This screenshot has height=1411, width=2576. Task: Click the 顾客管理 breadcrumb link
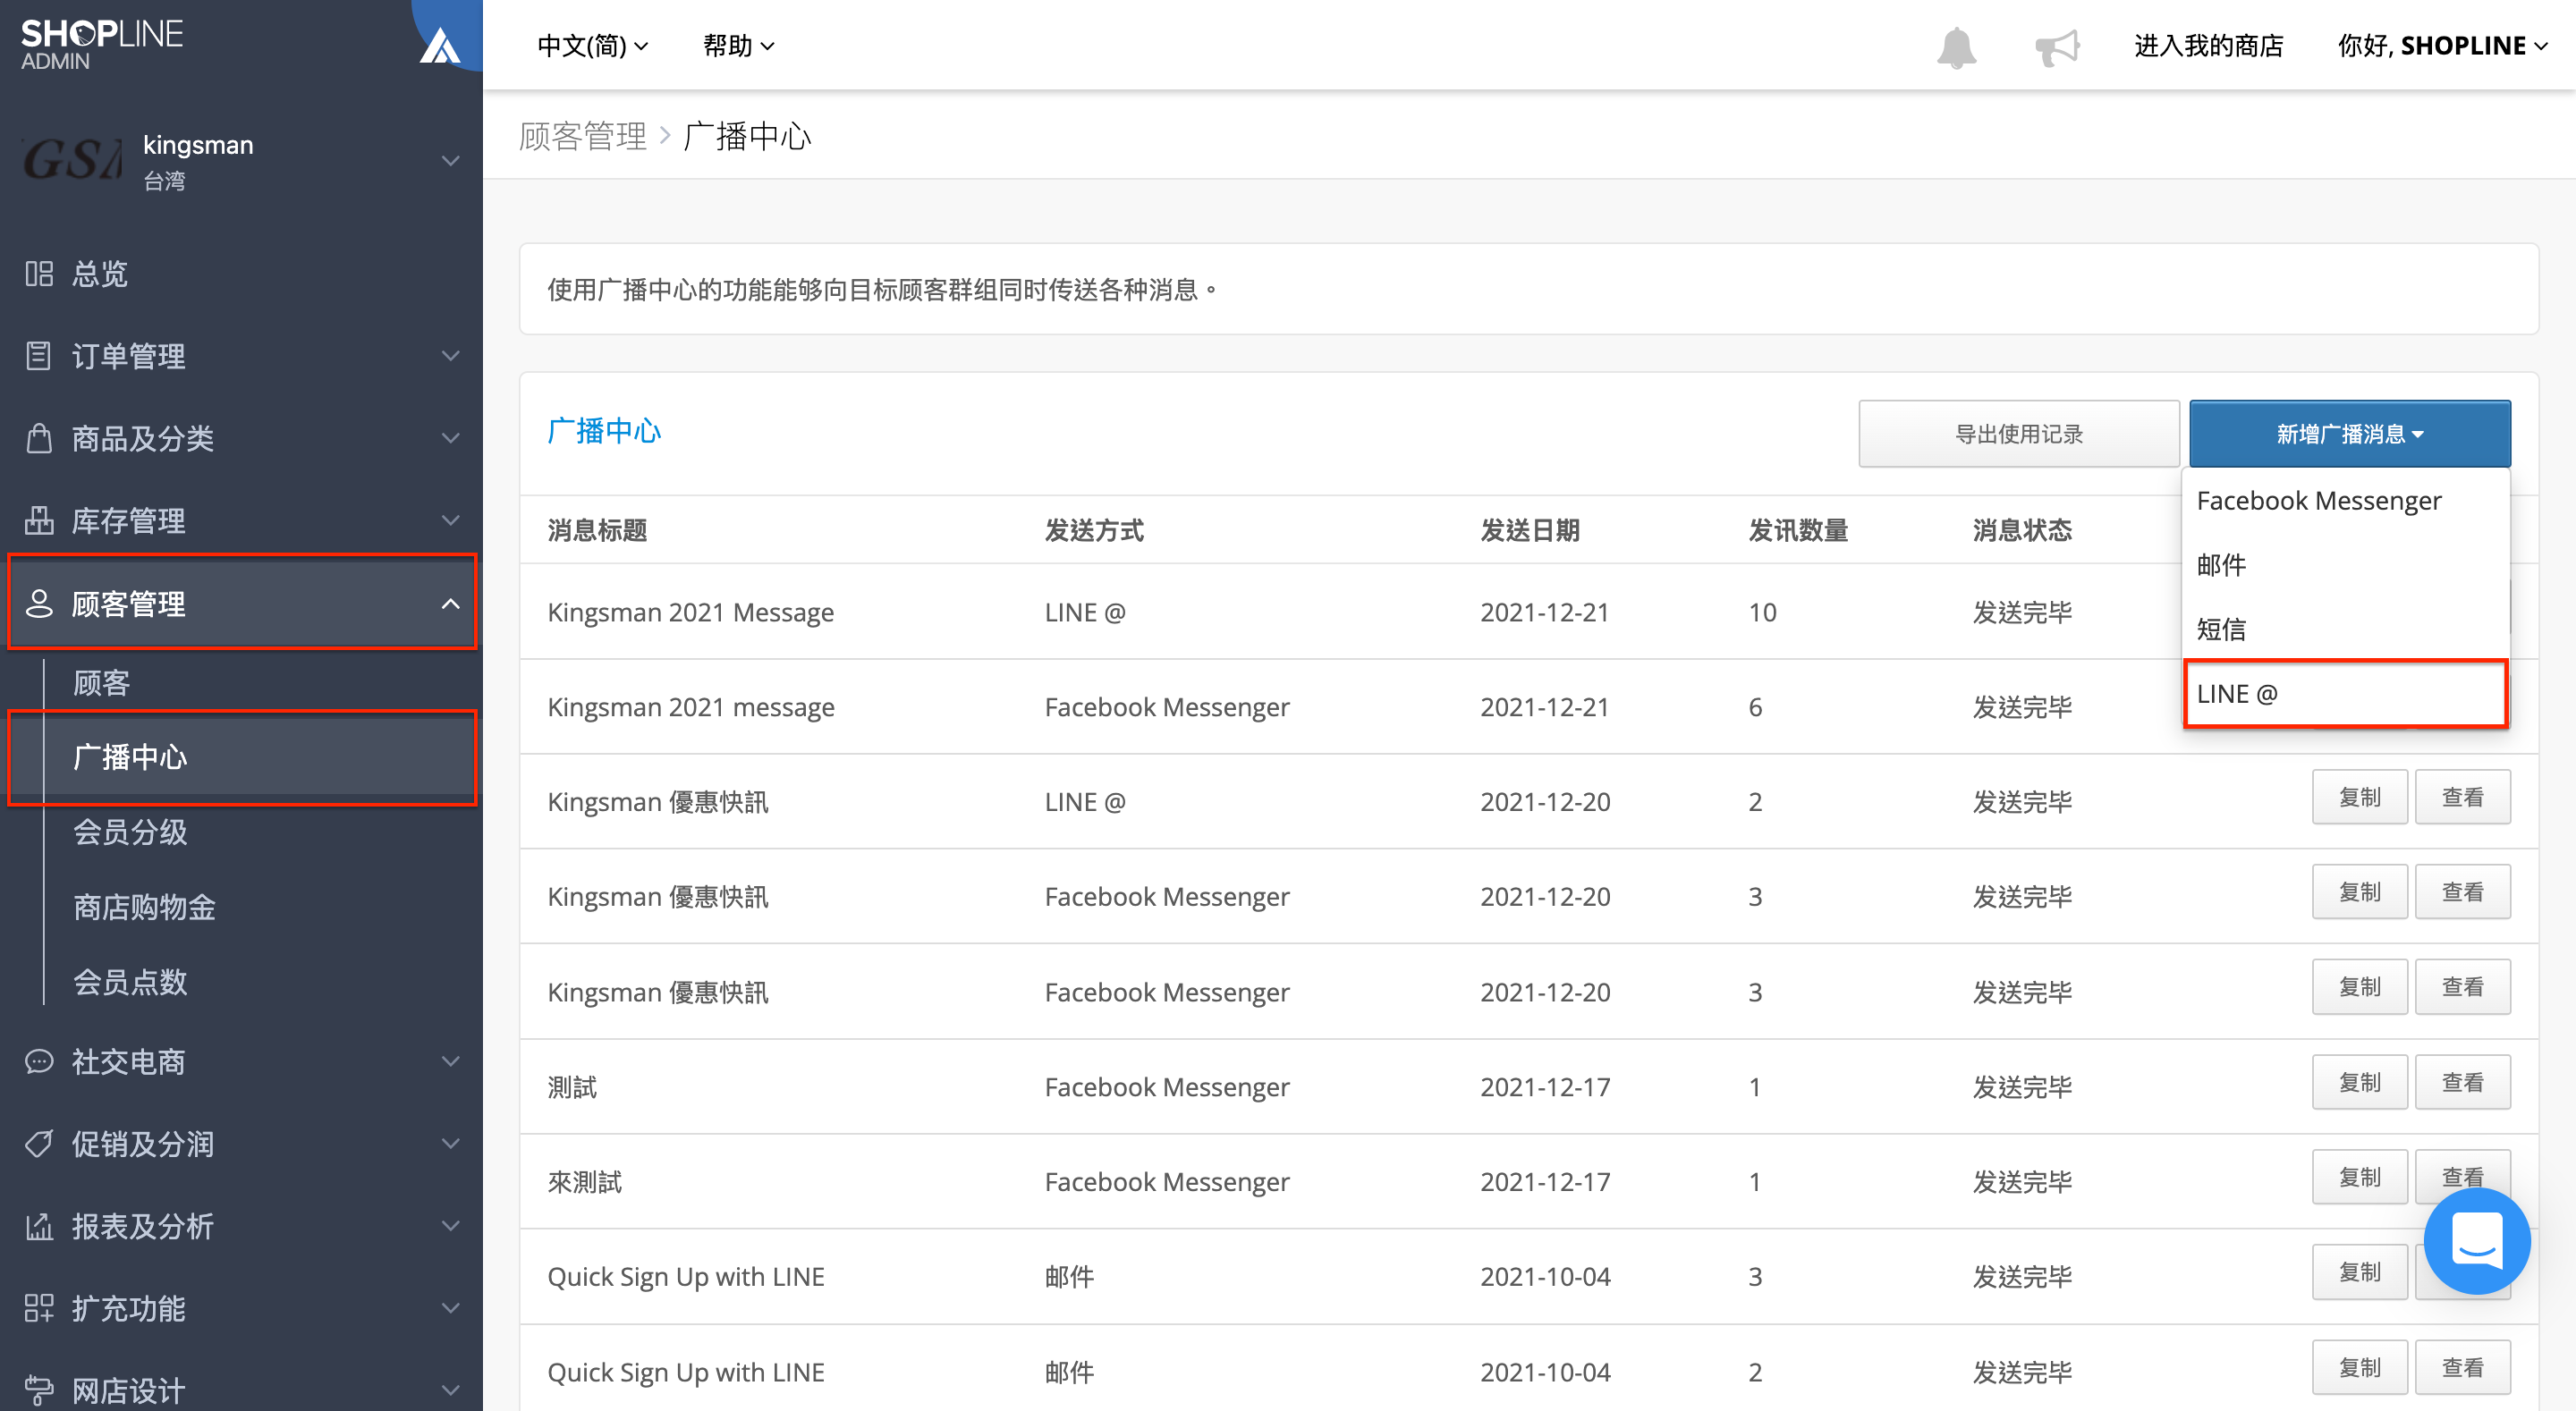click(x=583, y=136)
